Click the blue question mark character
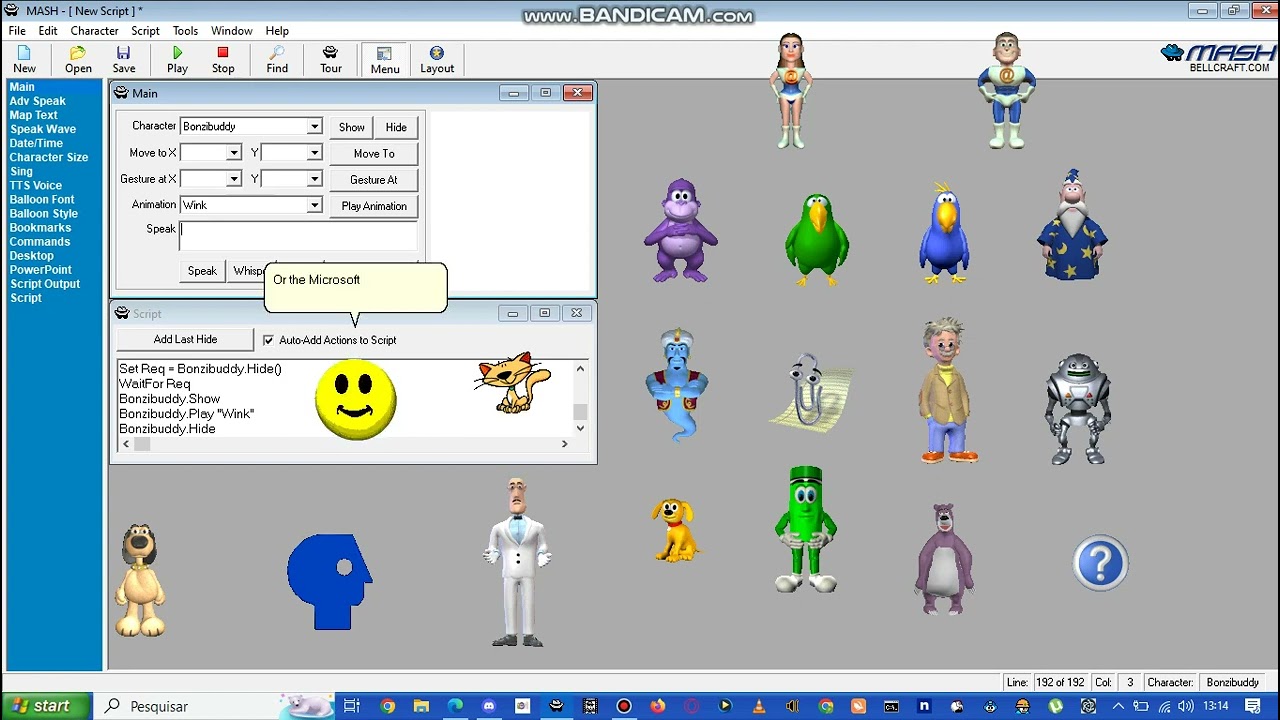Screen dimensions: 1280x720 tap(1100, 563)
